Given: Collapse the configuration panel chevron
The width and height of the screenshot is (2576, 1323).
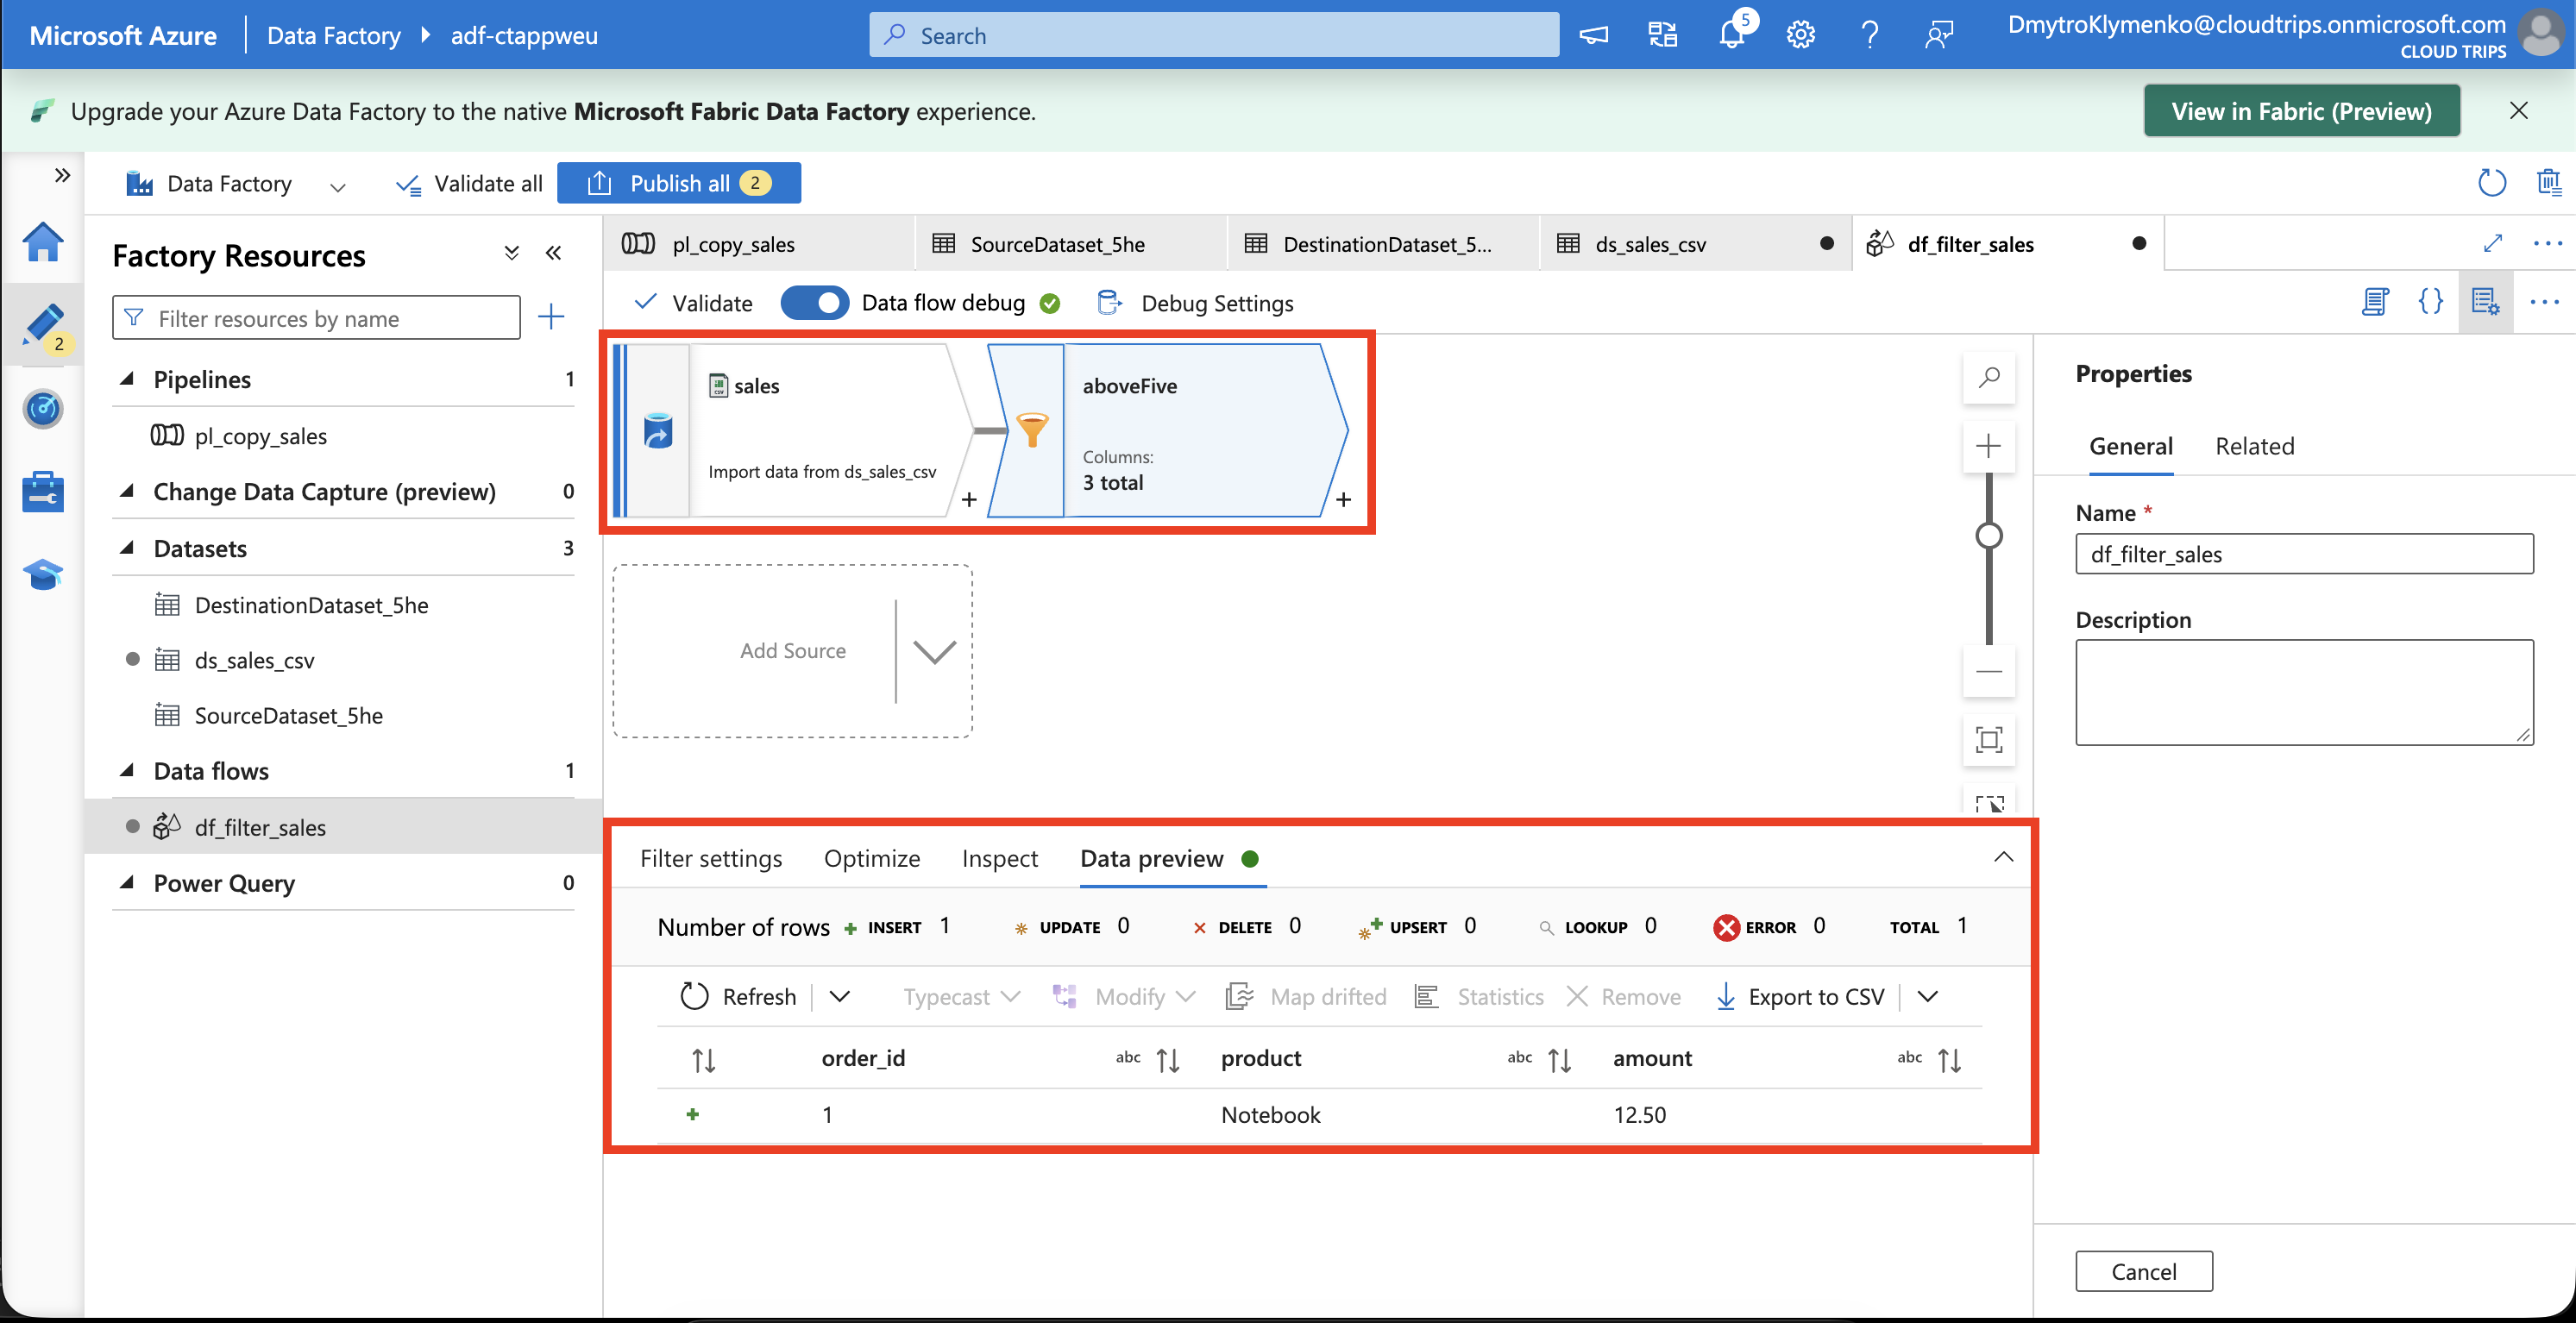Looking at the screenshot, I should coord(2003,857).
